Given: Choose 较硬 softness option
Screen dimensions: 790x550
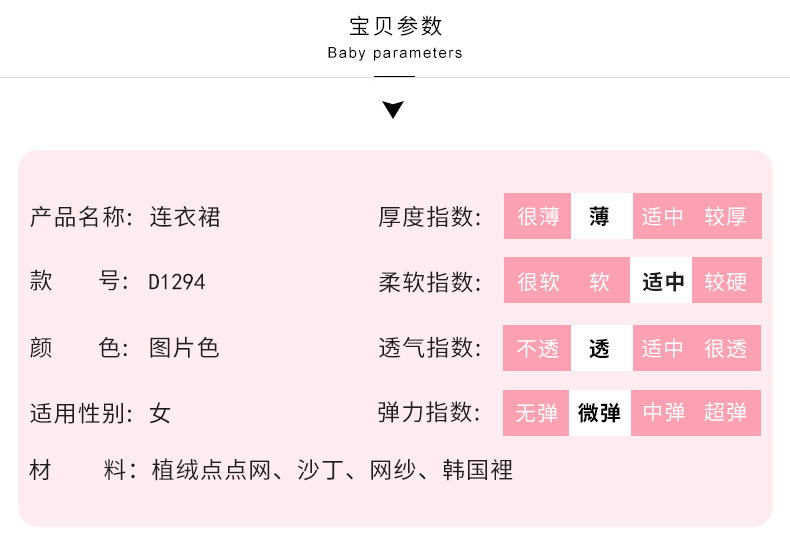Looking at the screenshot, I should (x=726, y=281).
